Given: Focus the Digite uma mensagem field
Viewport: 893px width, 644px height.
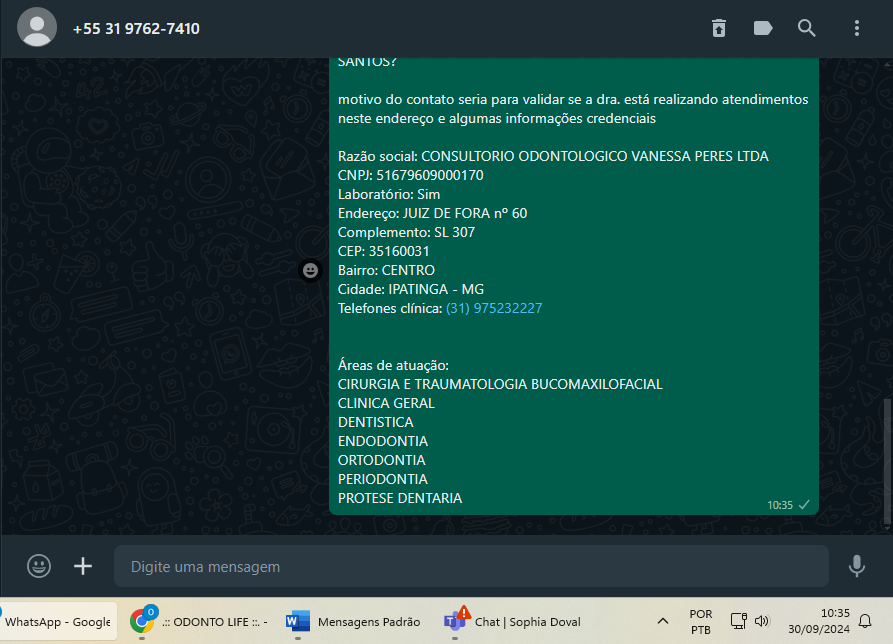Looking at the screenshot, I should click(471, 566).
